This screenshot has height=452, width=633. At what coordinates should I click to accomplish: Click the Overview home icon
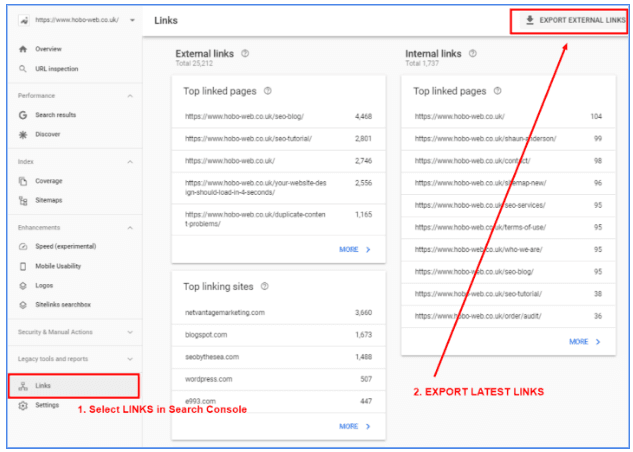23,49
